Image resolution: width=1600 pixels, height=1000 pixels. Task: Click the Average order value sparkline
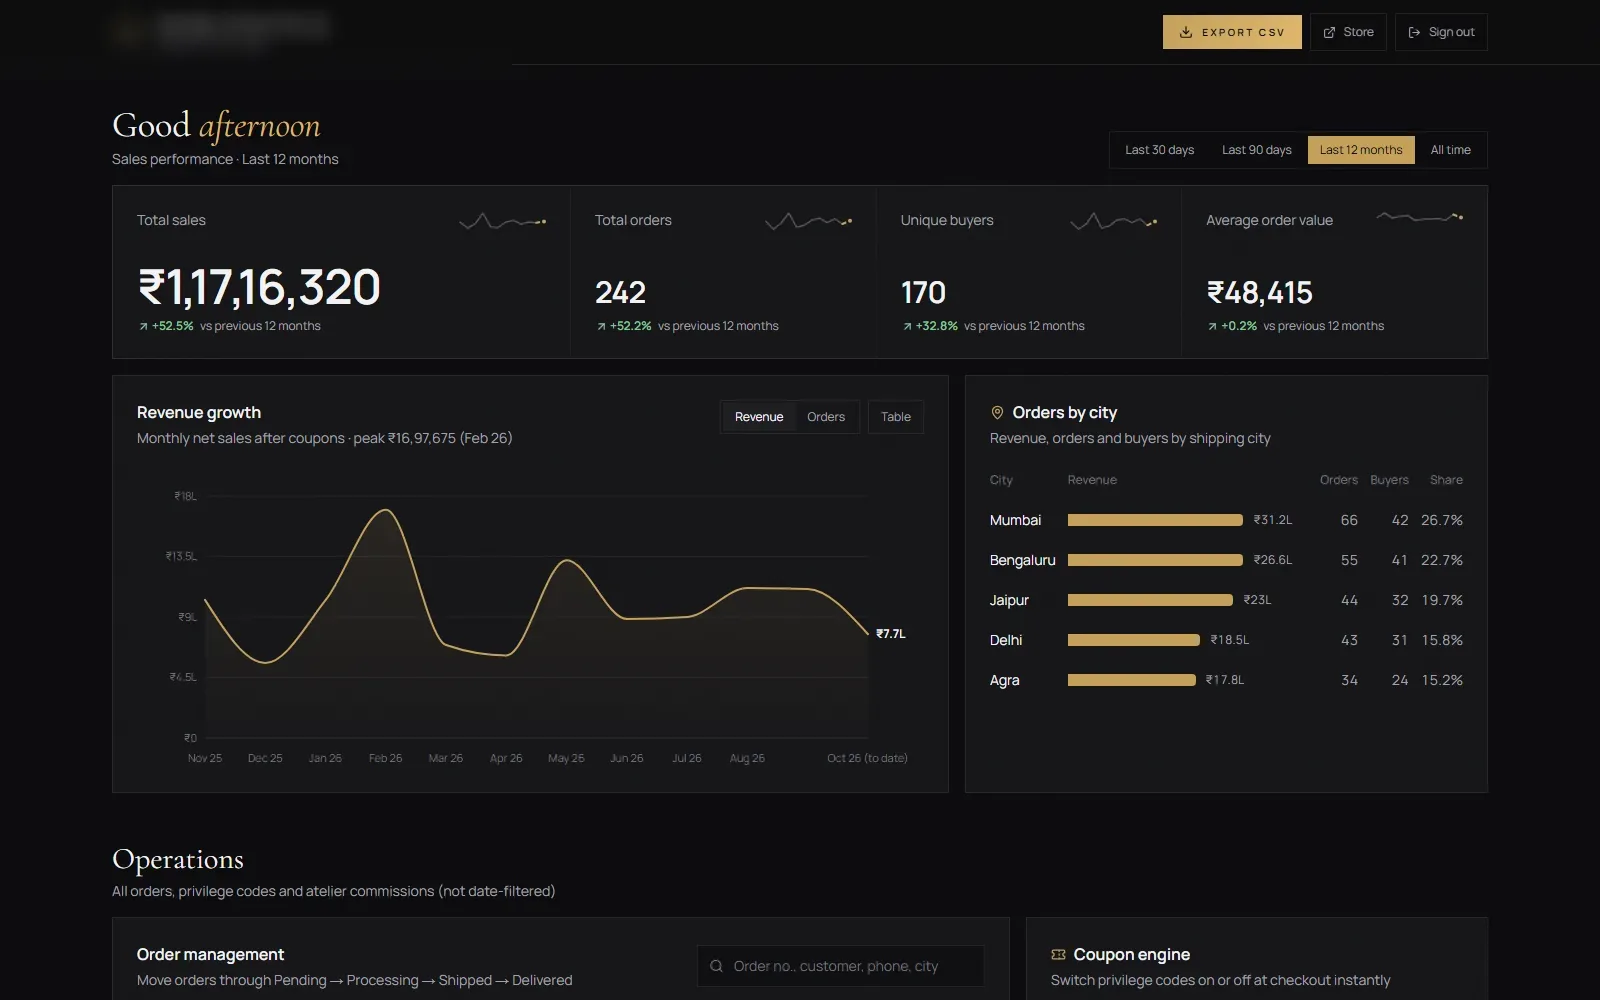pyautogui.click(x=1420, y=216)
